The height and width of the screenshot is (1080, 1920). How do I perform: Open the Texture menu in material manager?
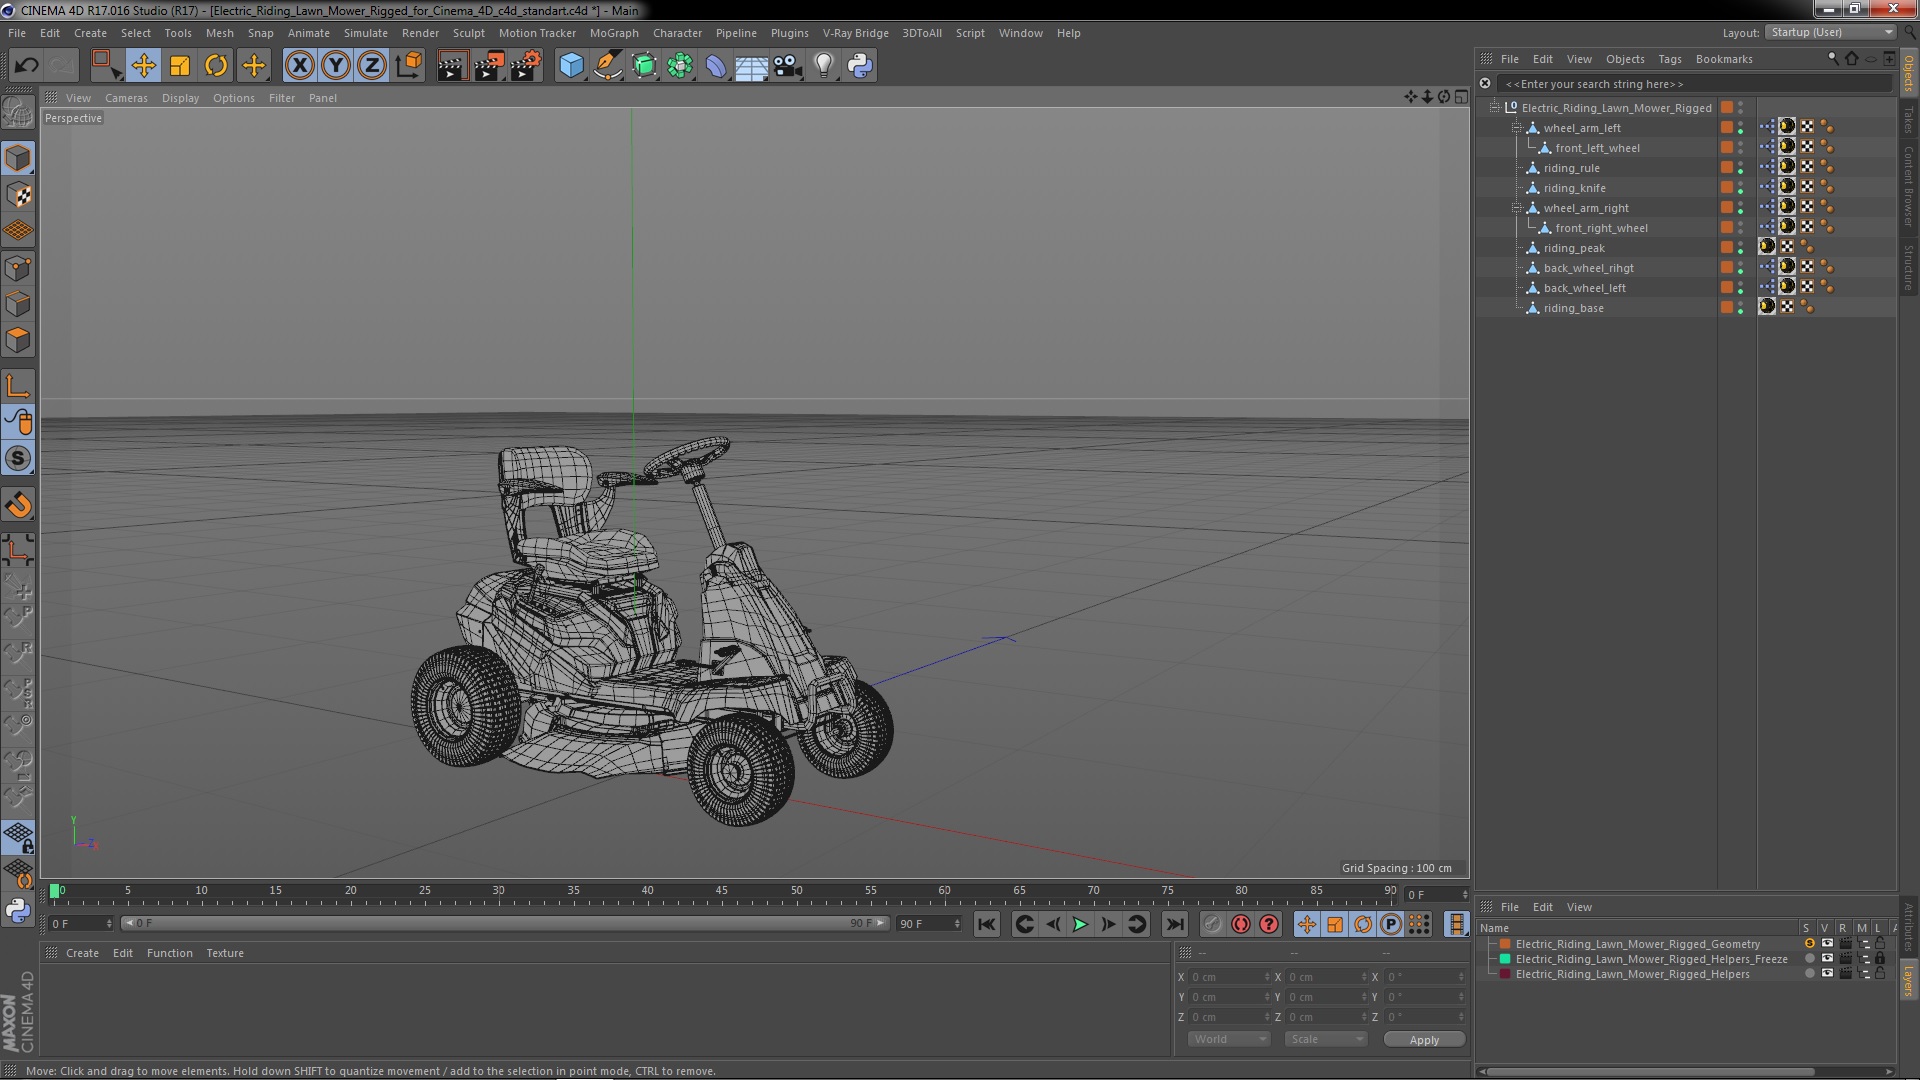click(225, 953)
